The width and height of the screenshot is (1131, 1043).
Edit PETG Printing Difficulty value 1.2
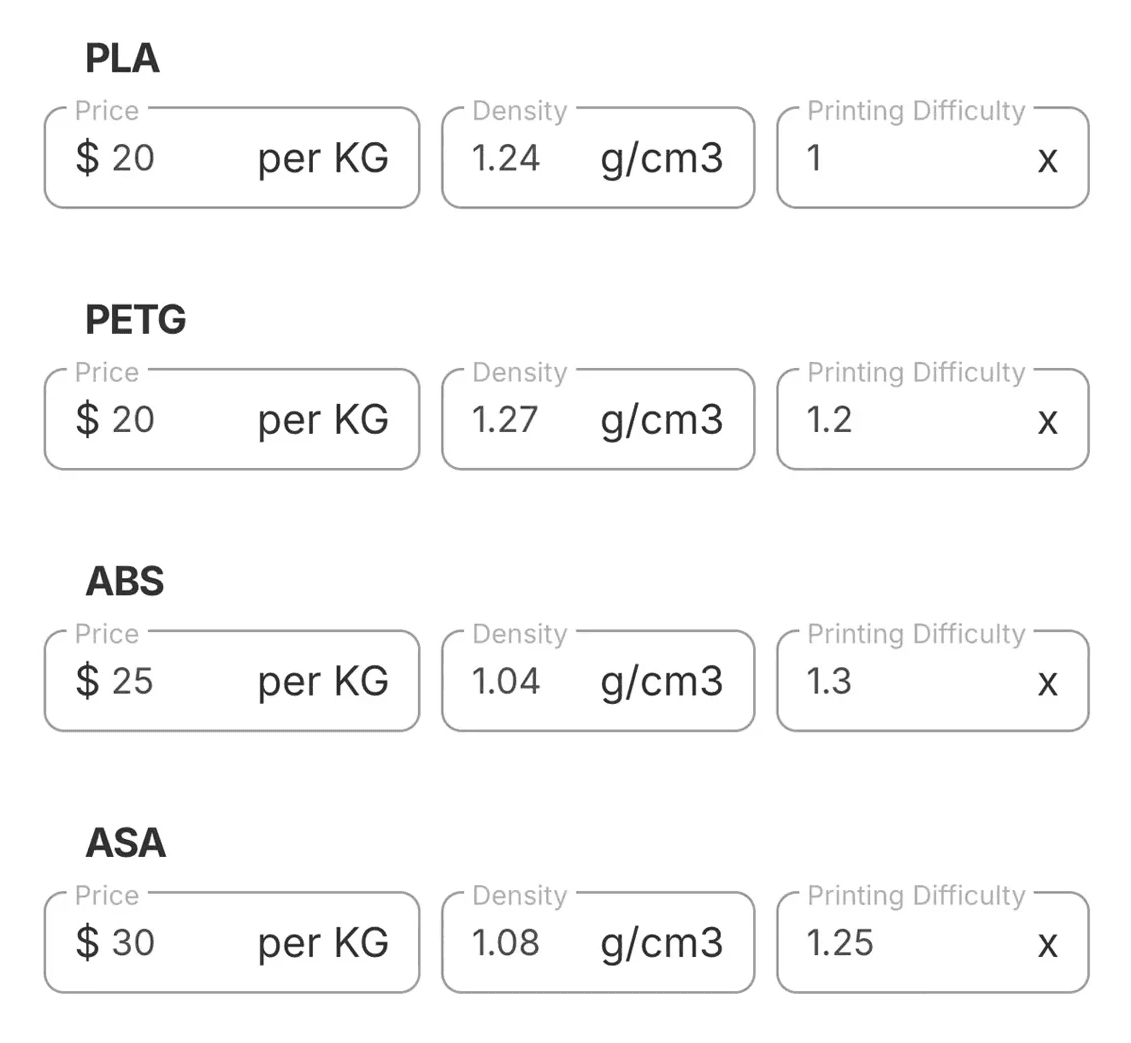point(900,420)
